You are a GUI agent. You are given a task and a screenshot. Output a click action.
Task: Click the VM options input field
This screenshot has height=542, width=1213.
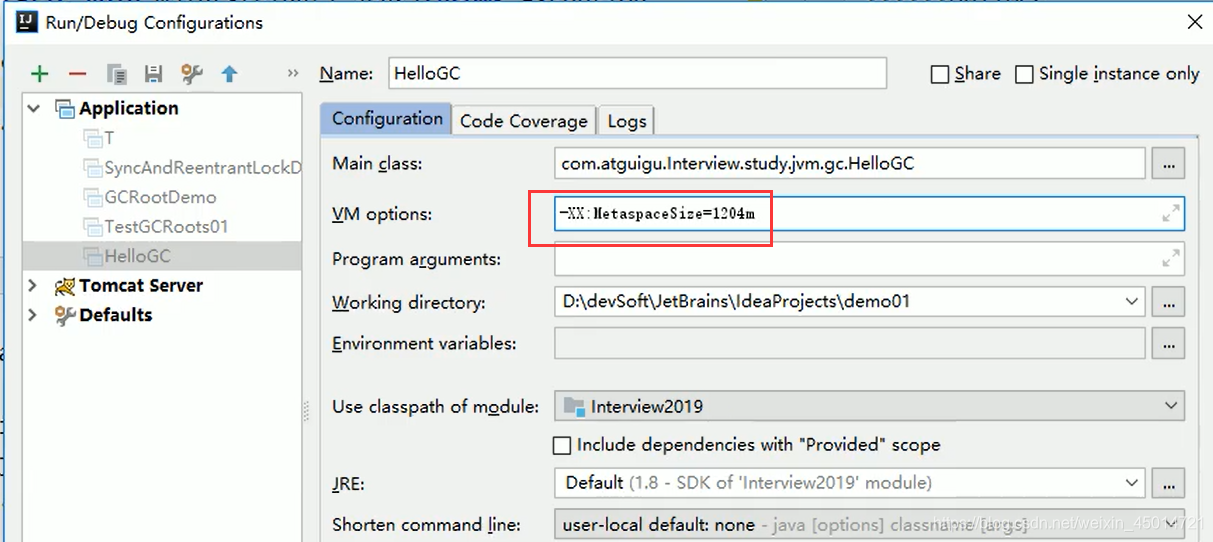pyautogui.click(x=869, y=214)
